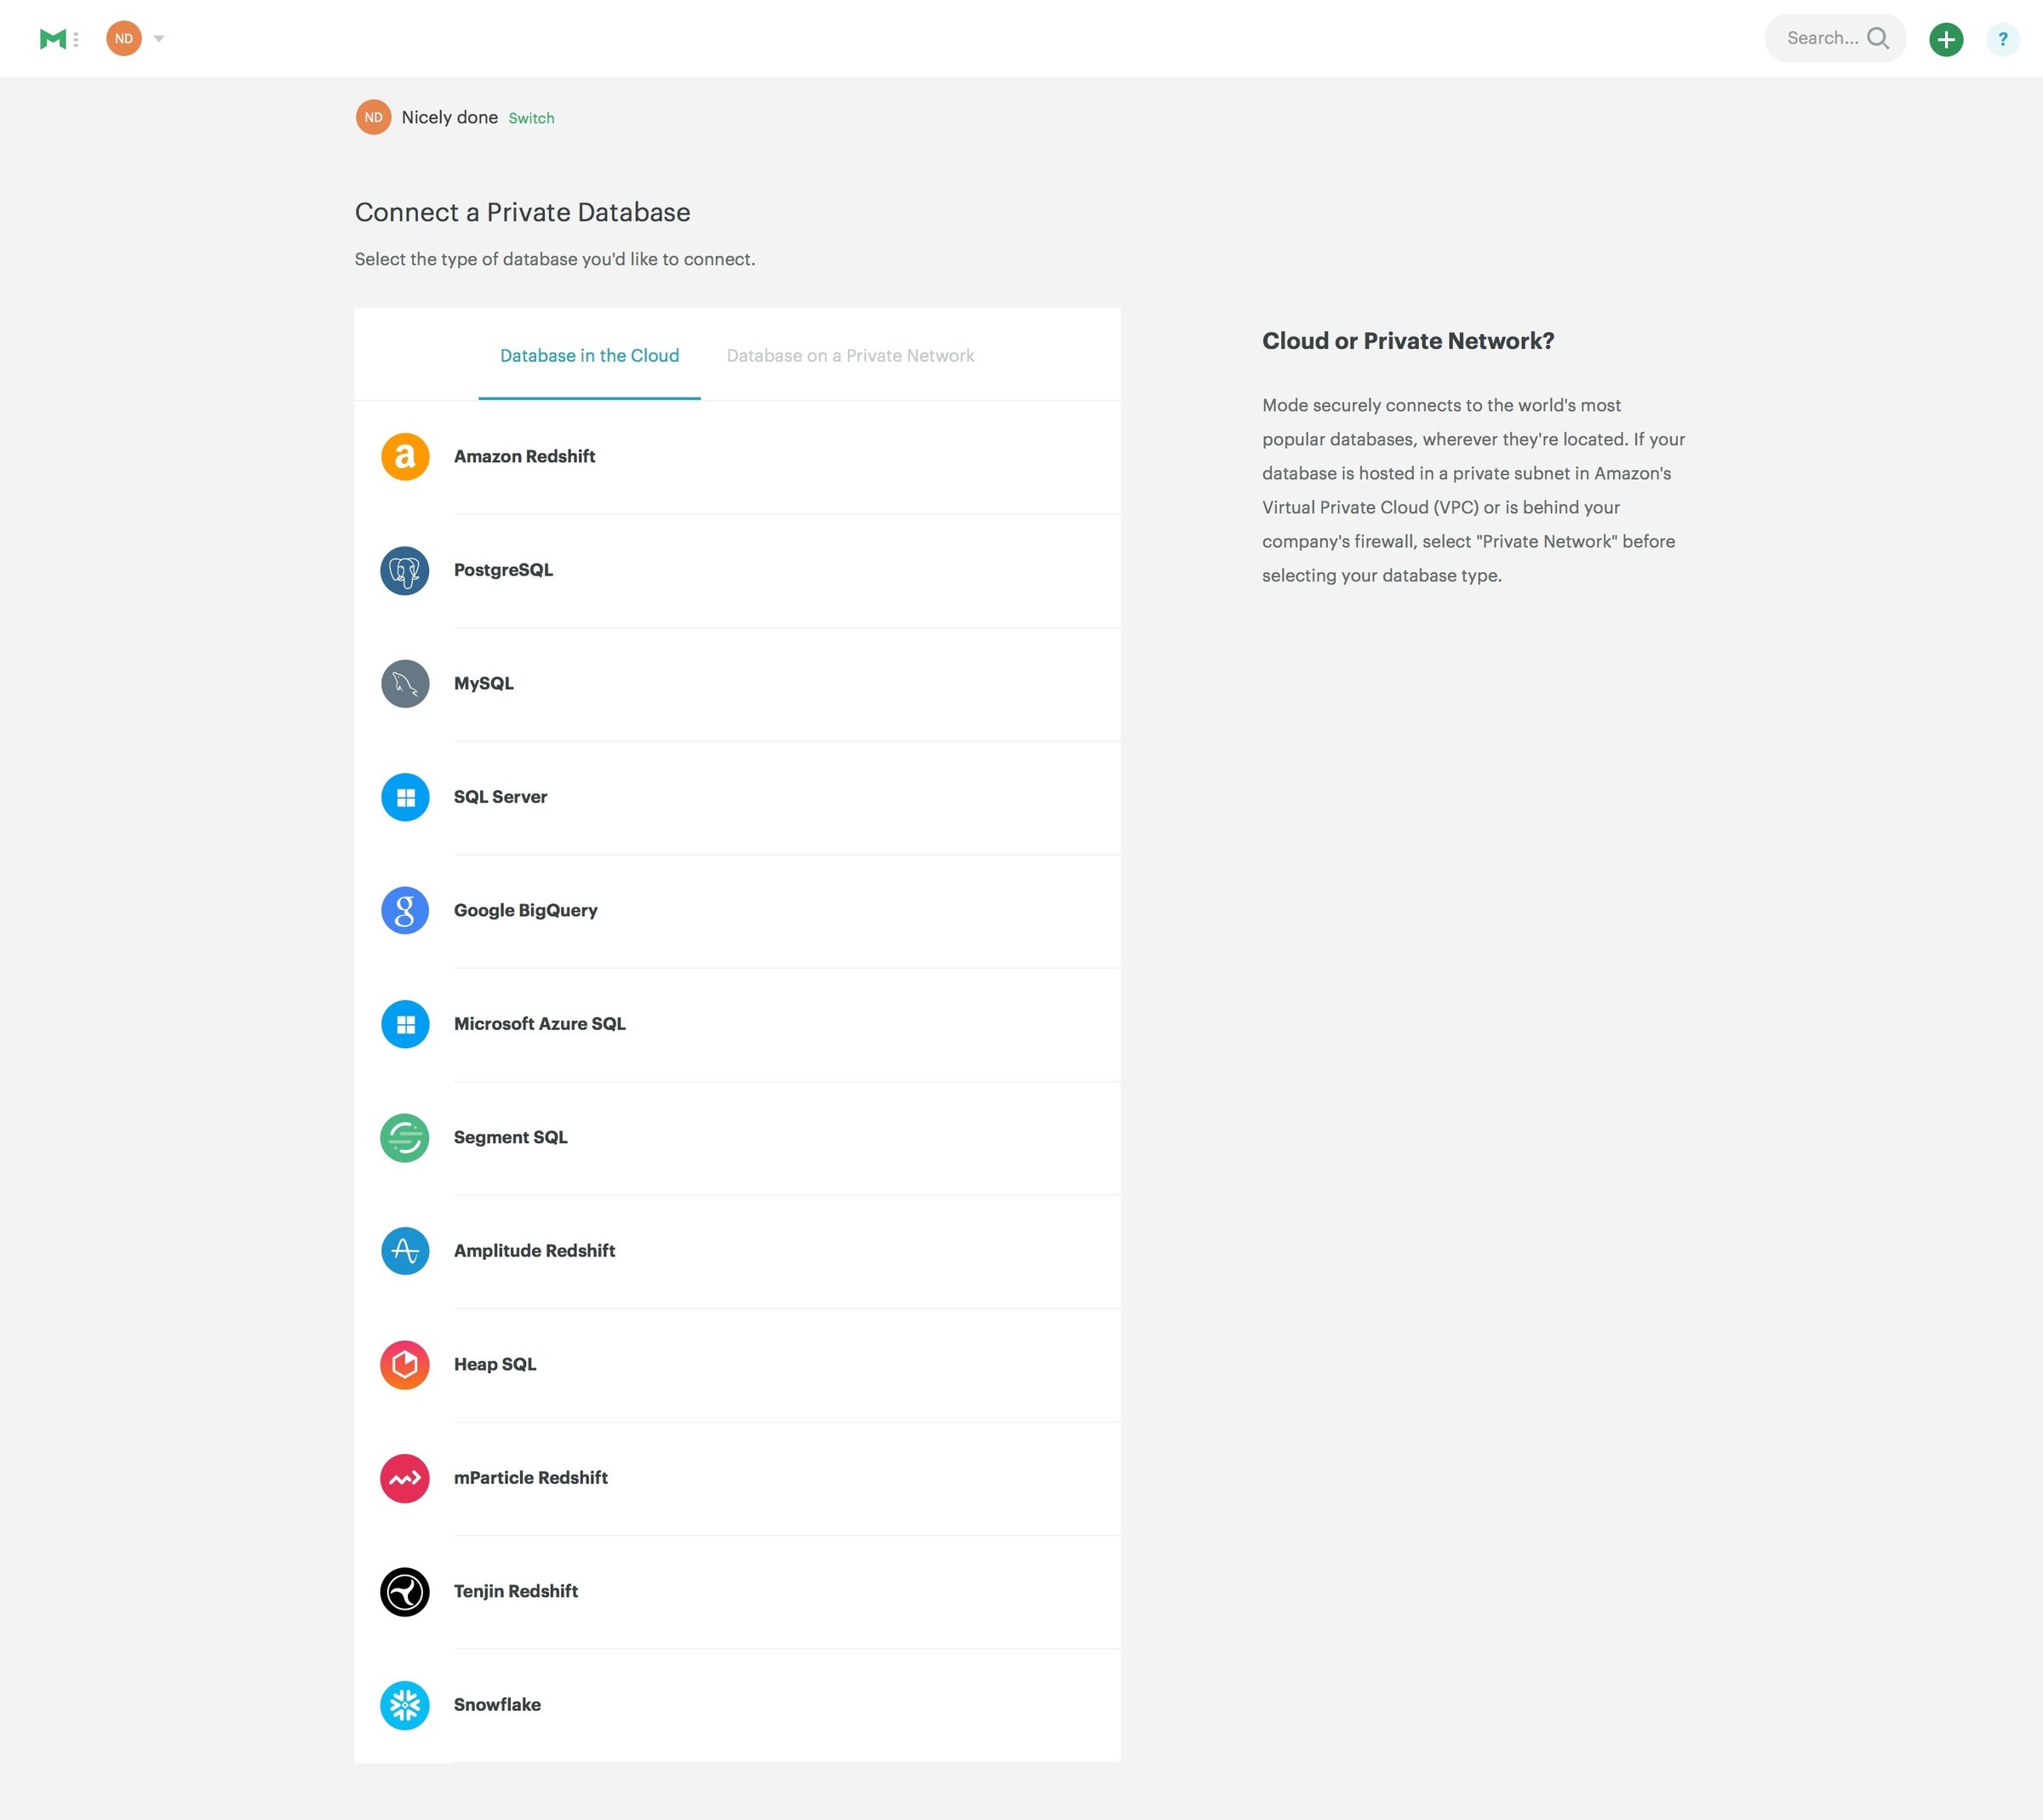Choose the Amazon Redshift label
The image size is (2043, 1820).
(524, 456)
